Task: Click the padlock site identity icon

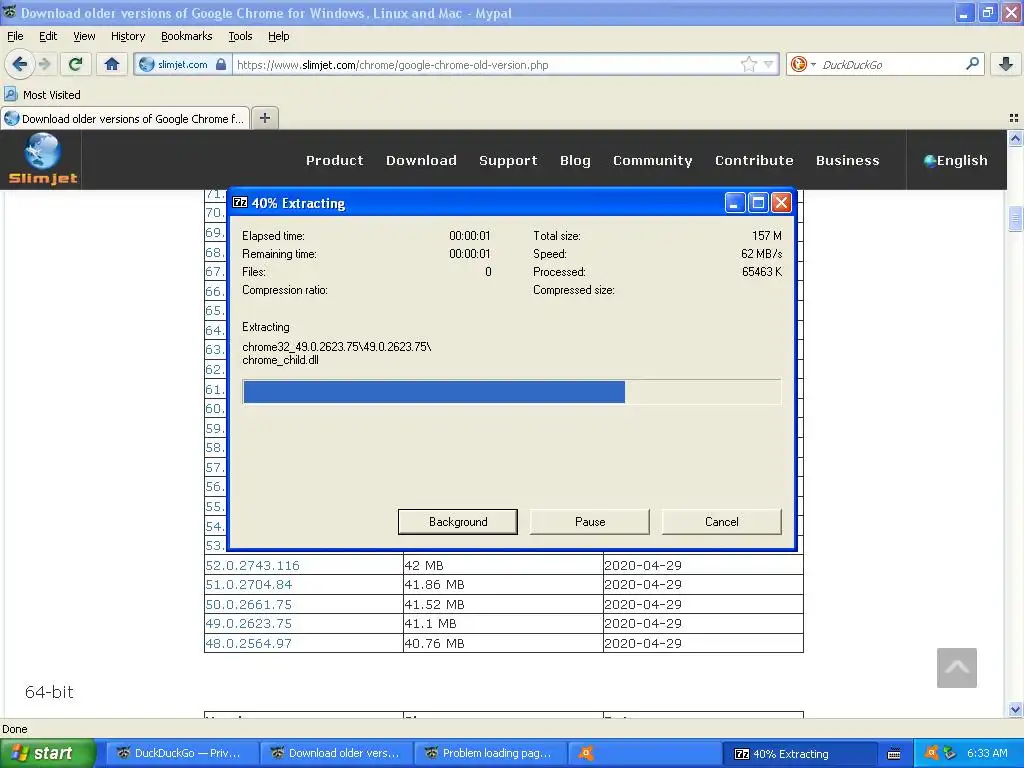Action: [x=221, y=65]
